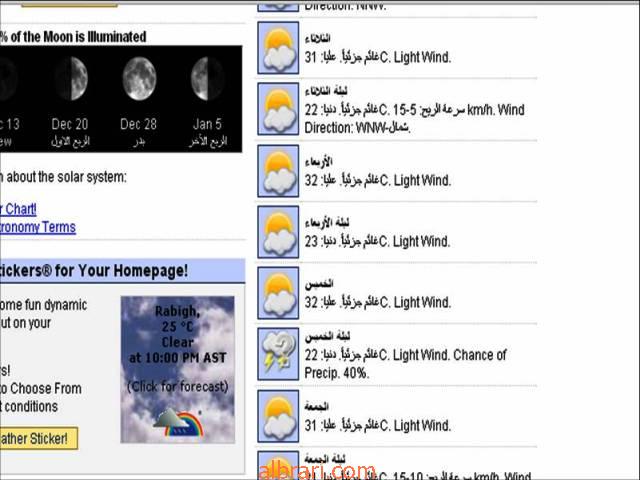The image size is (640, 480).
Task: Click the partly cloudy icon for الخميس
Action: coord(278,293)
